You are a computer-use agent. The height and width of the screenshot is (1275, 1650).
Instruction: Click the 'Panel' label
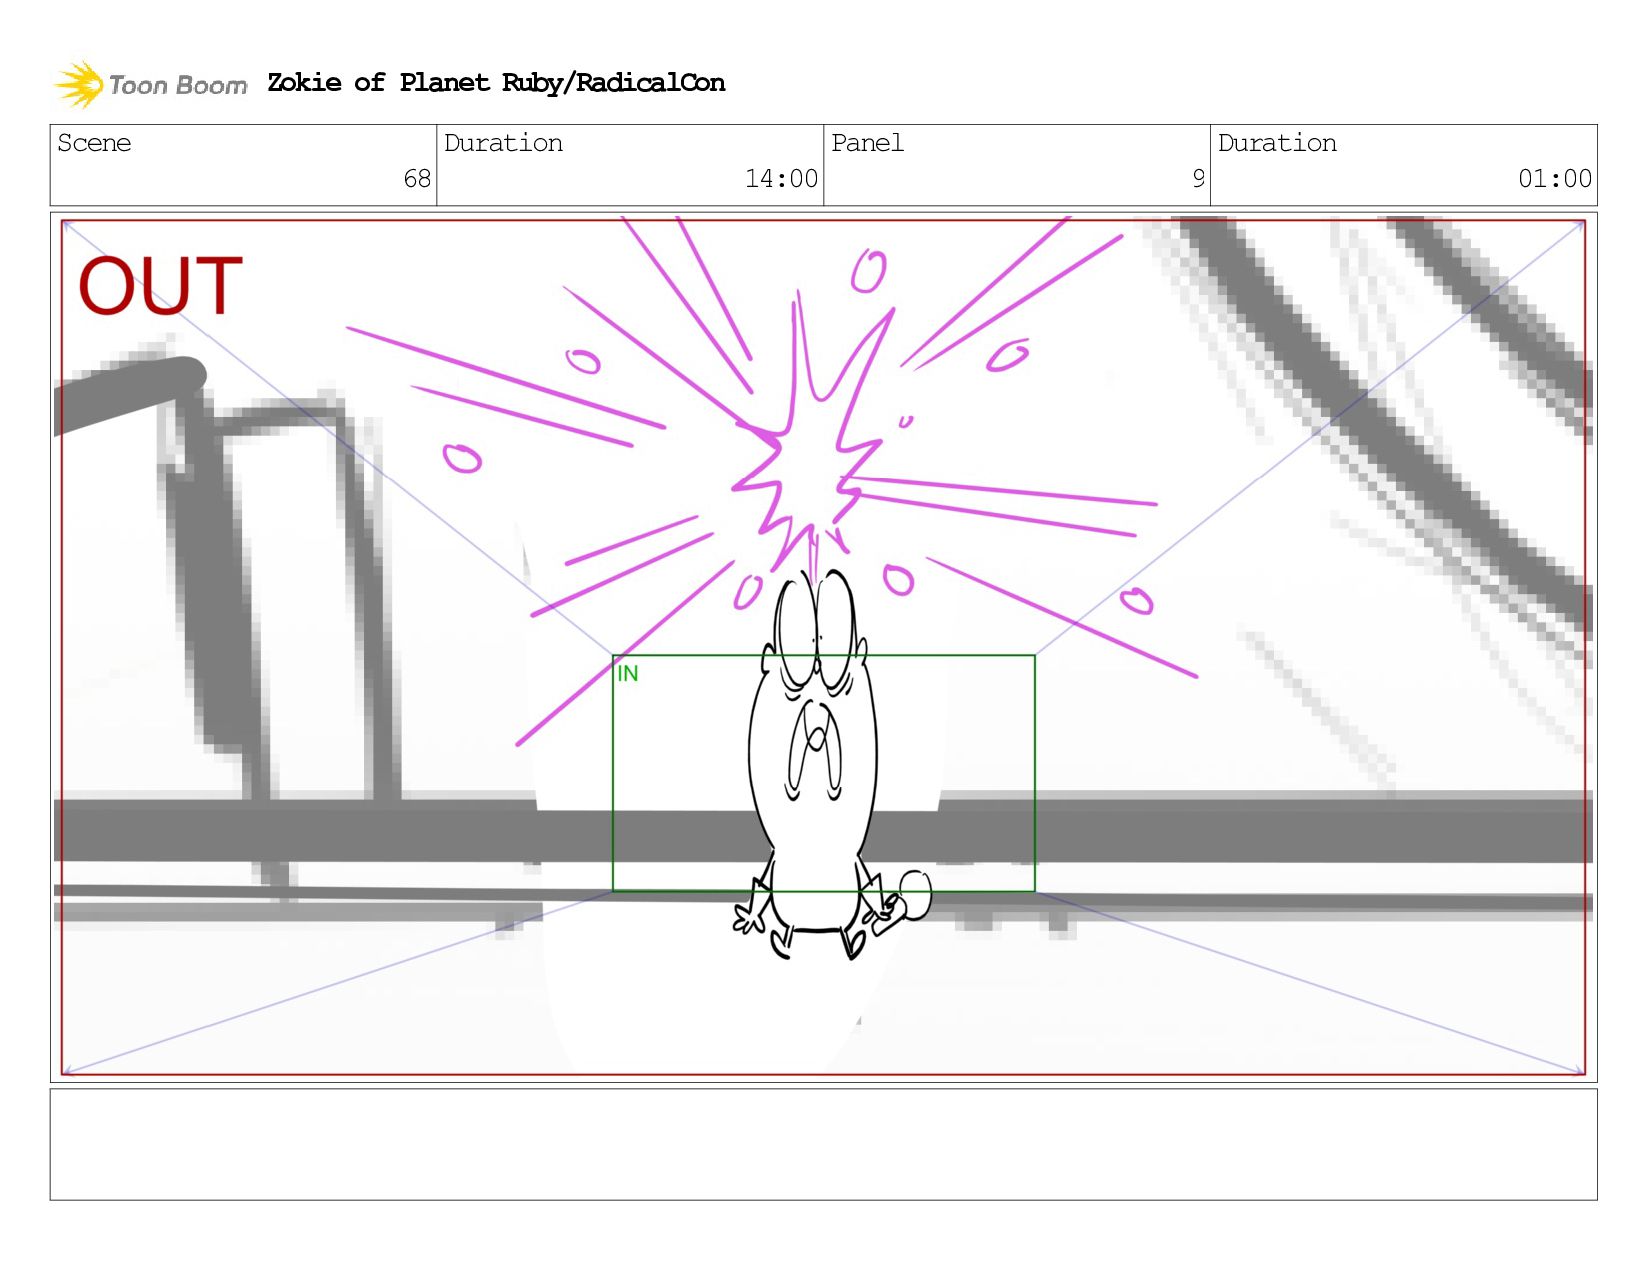867,143
